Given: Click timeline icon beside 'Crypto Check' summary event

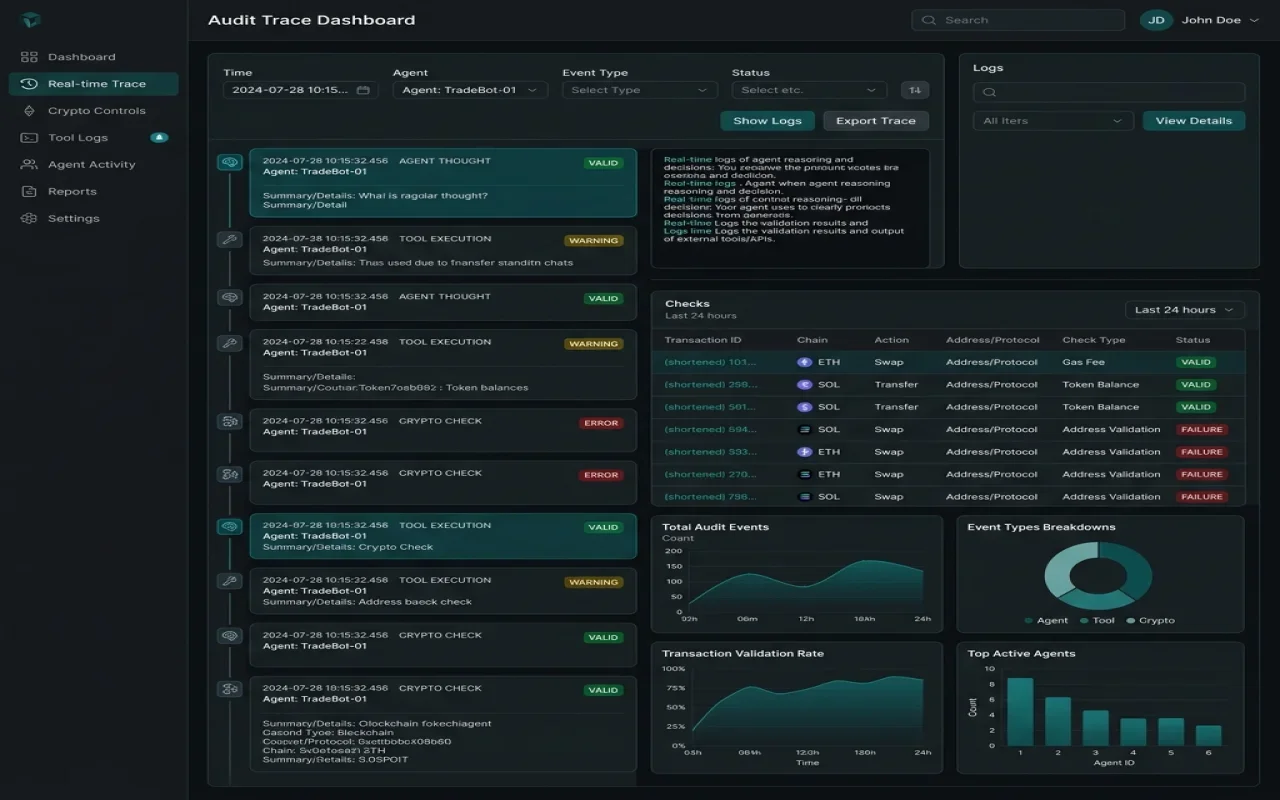Looking at the screenshot, I should [x=230, y=527].
